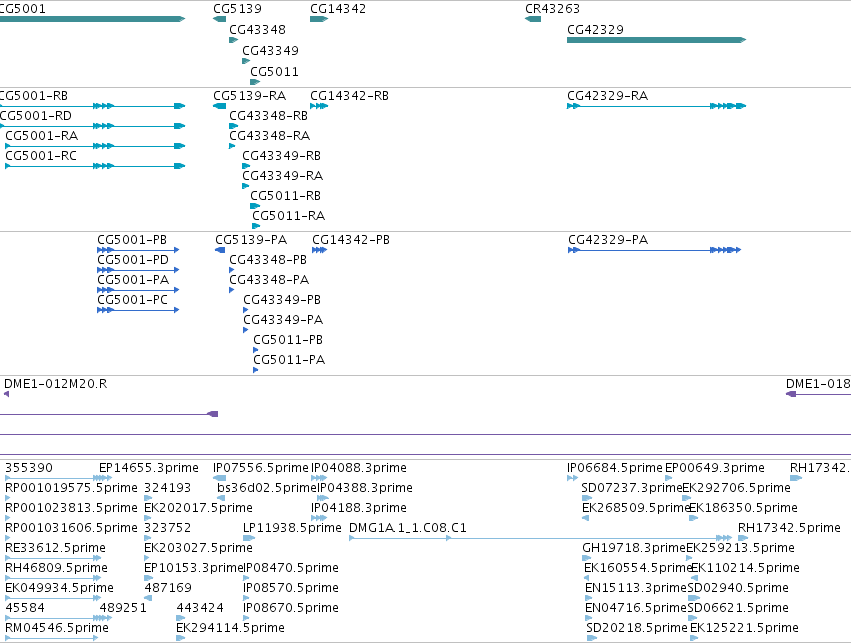Image resolution: width=851 pixels, height=643 pixels.
Task: Click the CG5011-PA protein label
Action: tap(289, 360)
